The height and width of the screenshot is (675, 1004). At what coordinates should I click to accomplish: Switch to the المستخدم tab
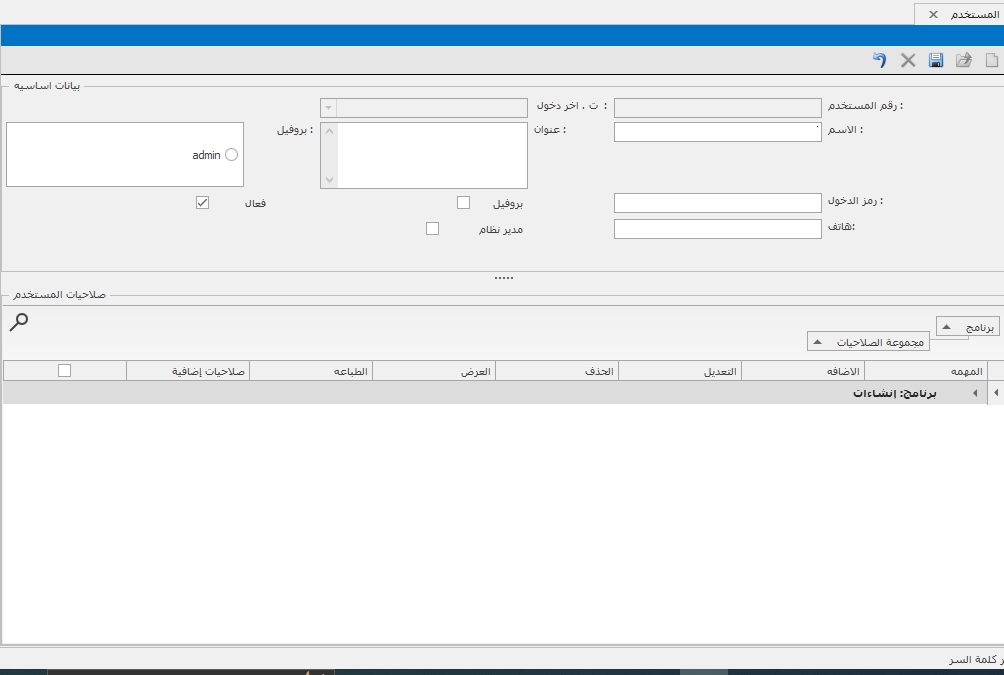[974, 15]
